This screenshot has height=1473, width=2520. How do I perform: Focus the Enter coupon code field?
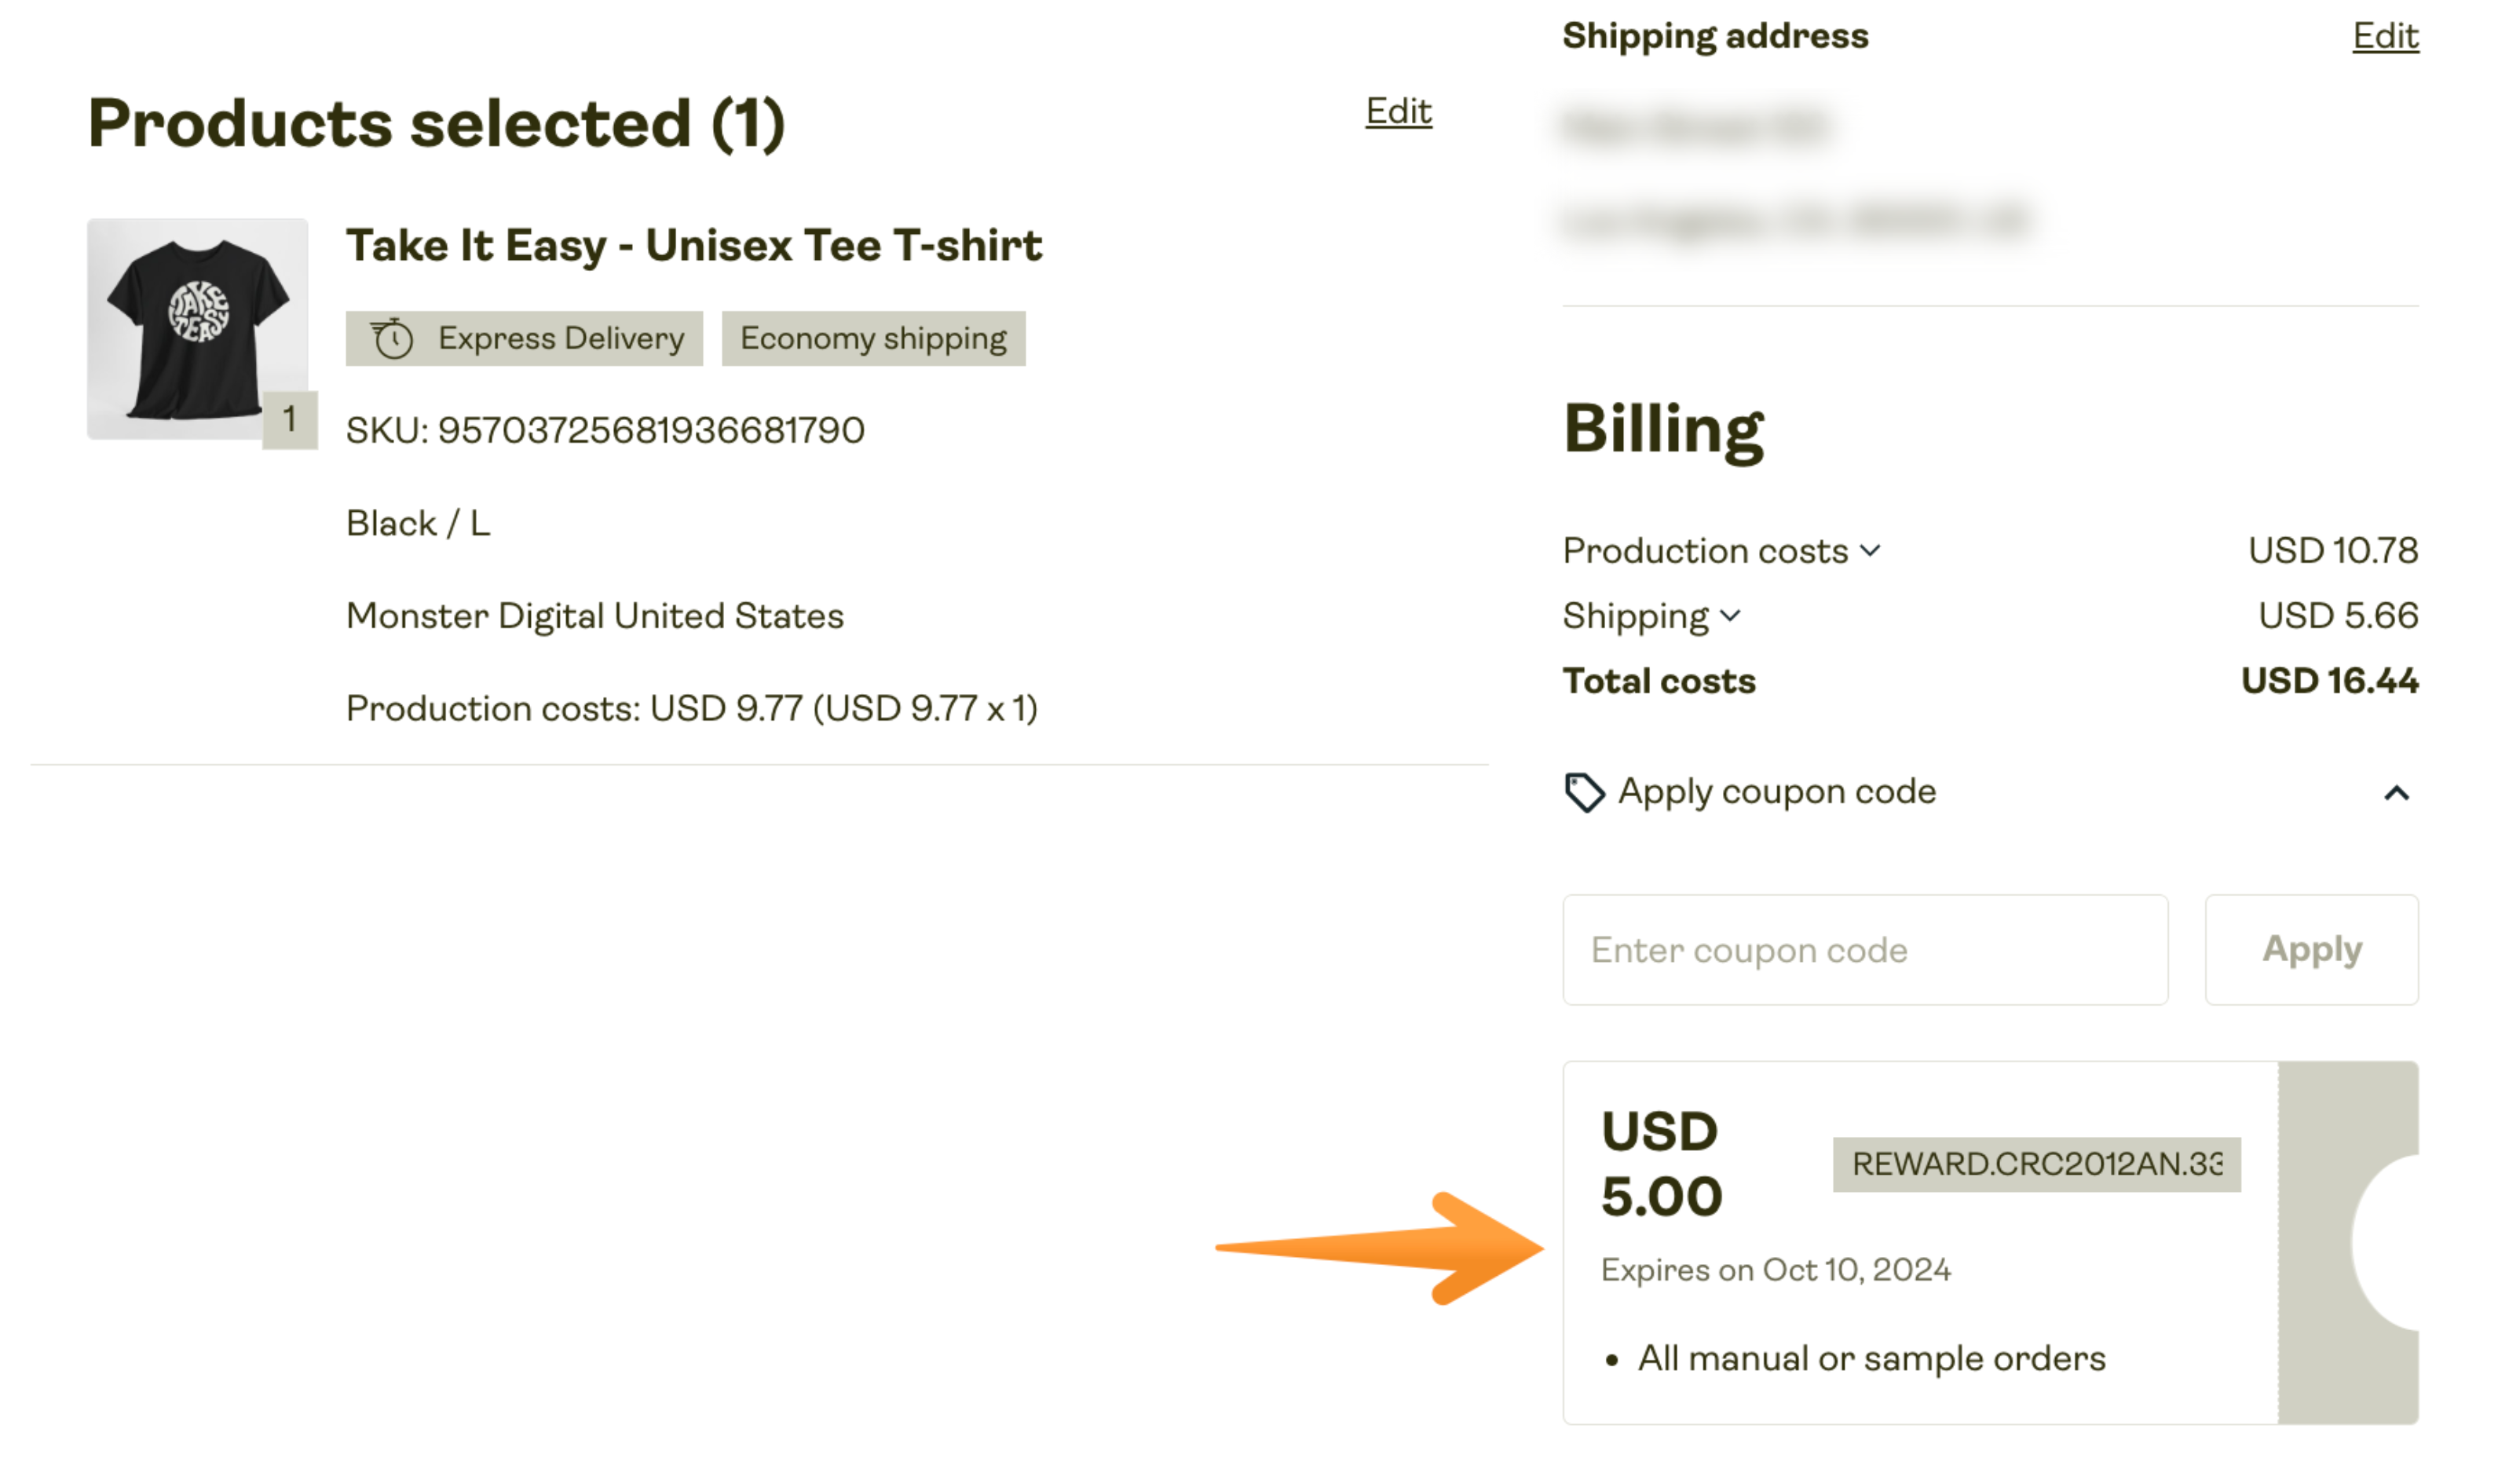point(1864,950)
